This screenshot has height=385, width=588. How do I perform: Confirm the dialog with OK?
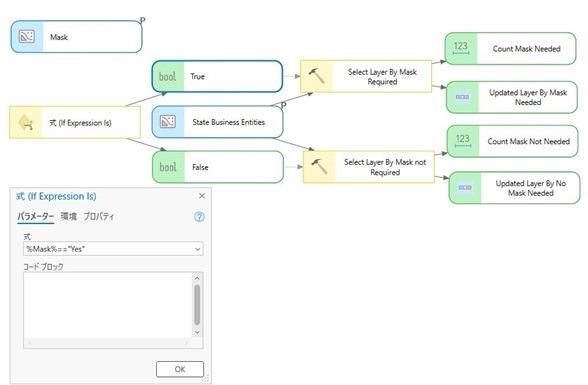pos(180,369)
